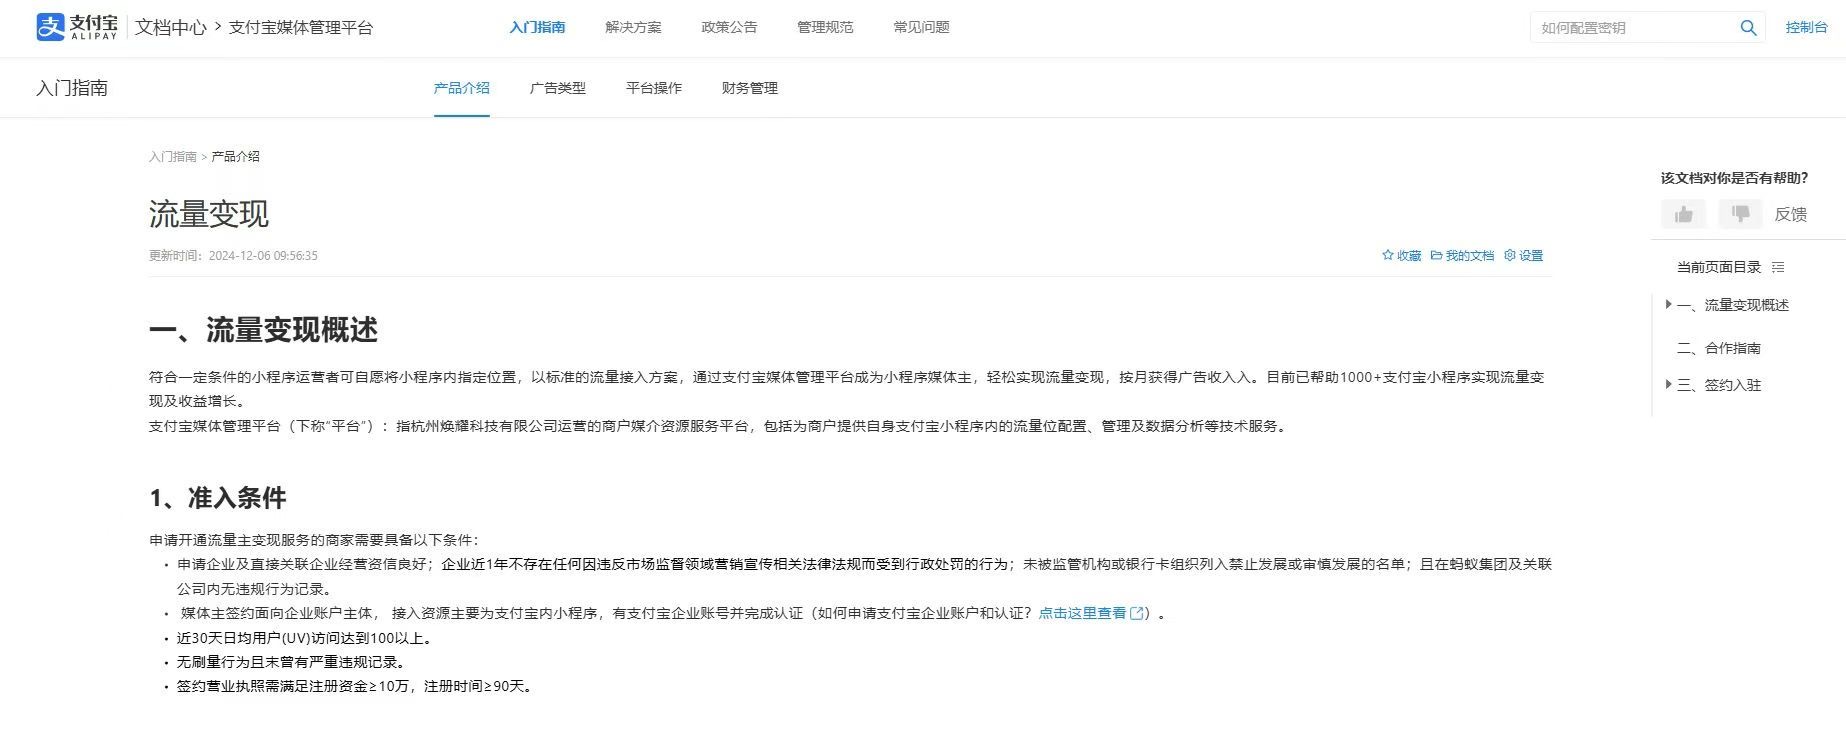Click the bullet 无刷量行为且未曾有严重违规记录
The width and height of the screenshot is (1846, 738).
click(x=291, y=662)
